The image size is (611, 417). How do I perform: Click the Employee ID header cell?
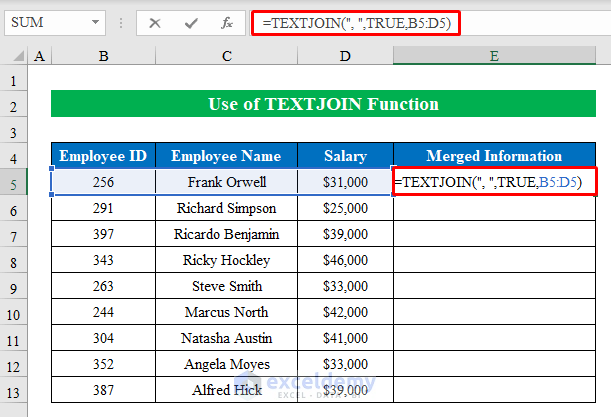pyautogui.click(x=103, y=156)
